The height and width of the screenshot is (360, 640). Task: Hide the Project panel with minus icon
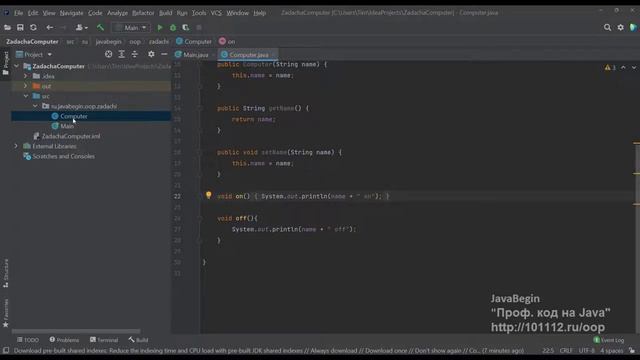coord(164,54)
